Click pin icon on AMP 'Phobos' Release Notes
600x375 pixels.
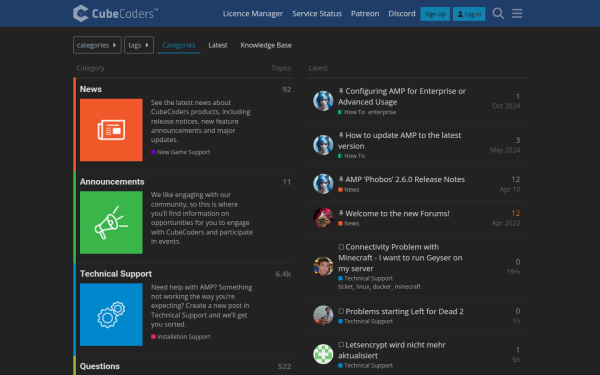click(x=341, y=179)
